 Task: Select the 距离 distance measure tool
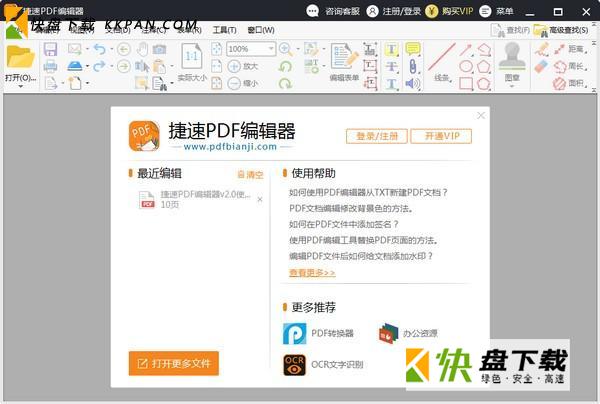[x=570, y=49]
